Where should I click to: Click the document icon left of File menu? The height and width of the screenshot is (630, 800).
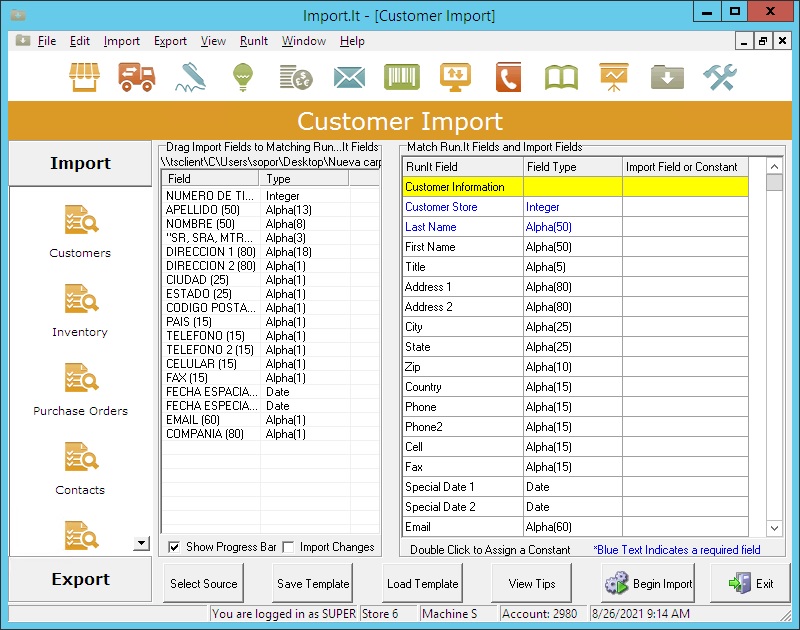click(22, 40)
